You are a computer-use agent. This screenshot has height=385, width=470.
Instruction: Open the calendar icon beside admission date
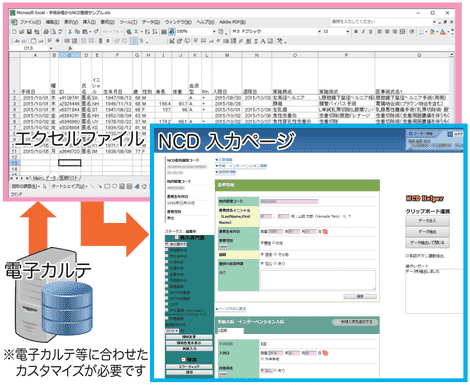325,353
